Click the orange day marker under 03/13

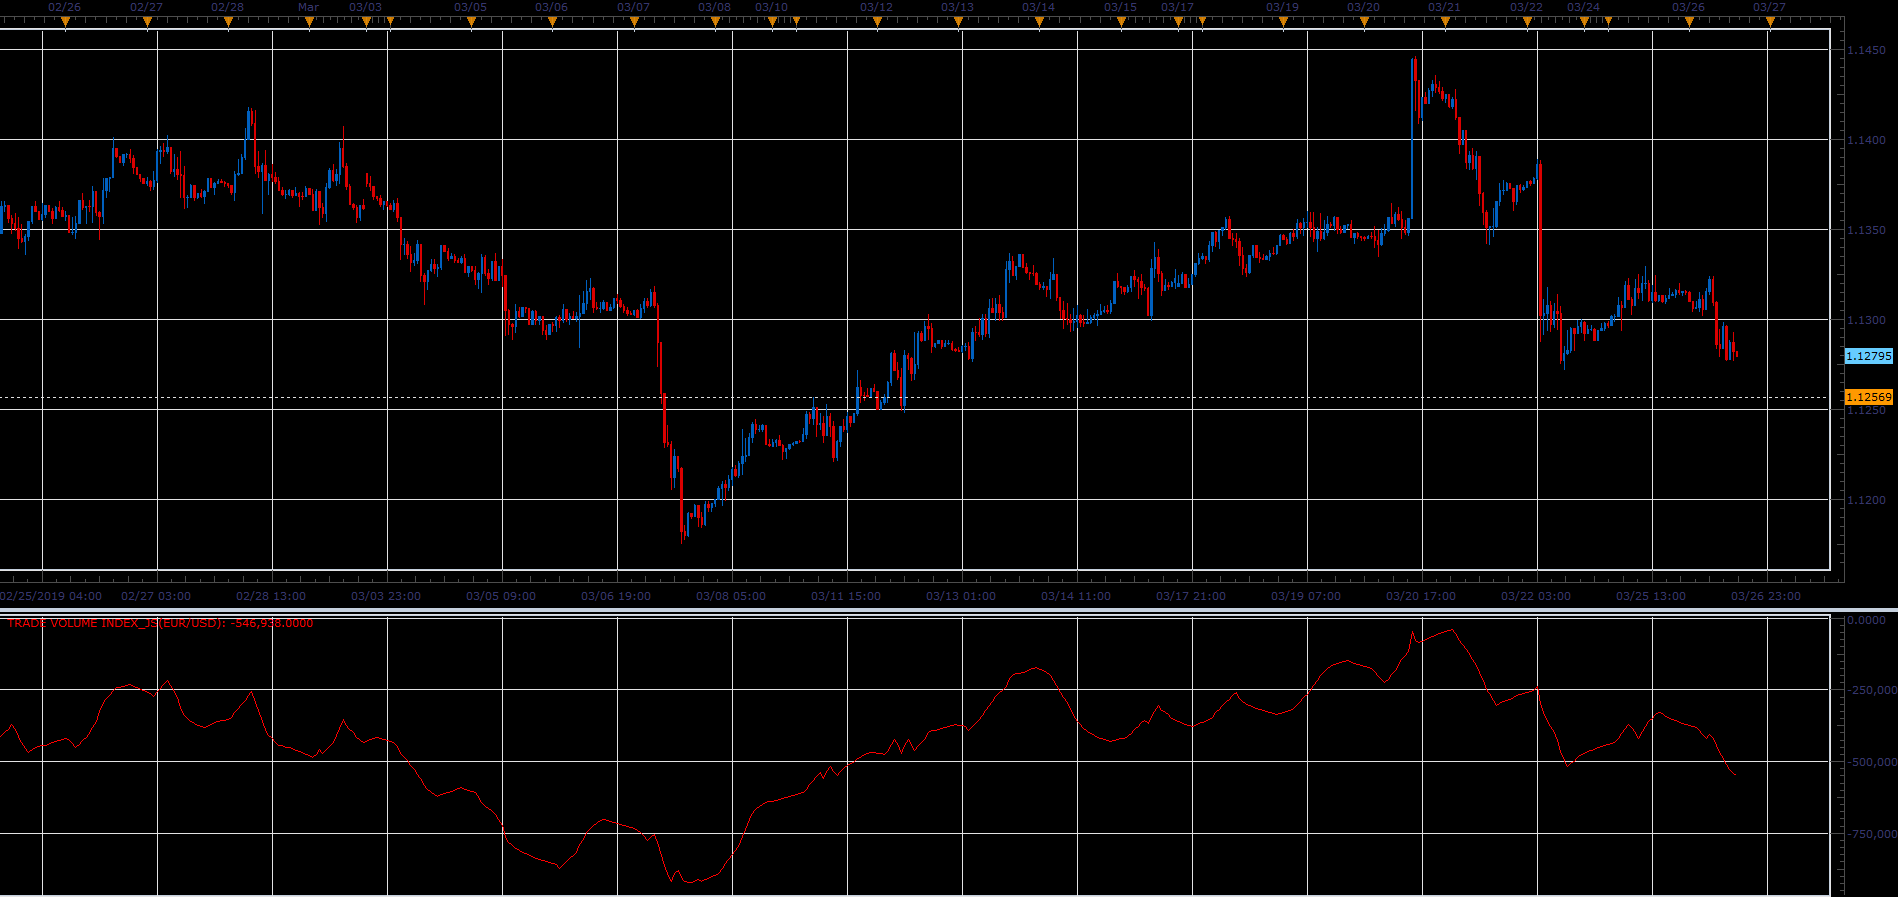tap(959, 22)
